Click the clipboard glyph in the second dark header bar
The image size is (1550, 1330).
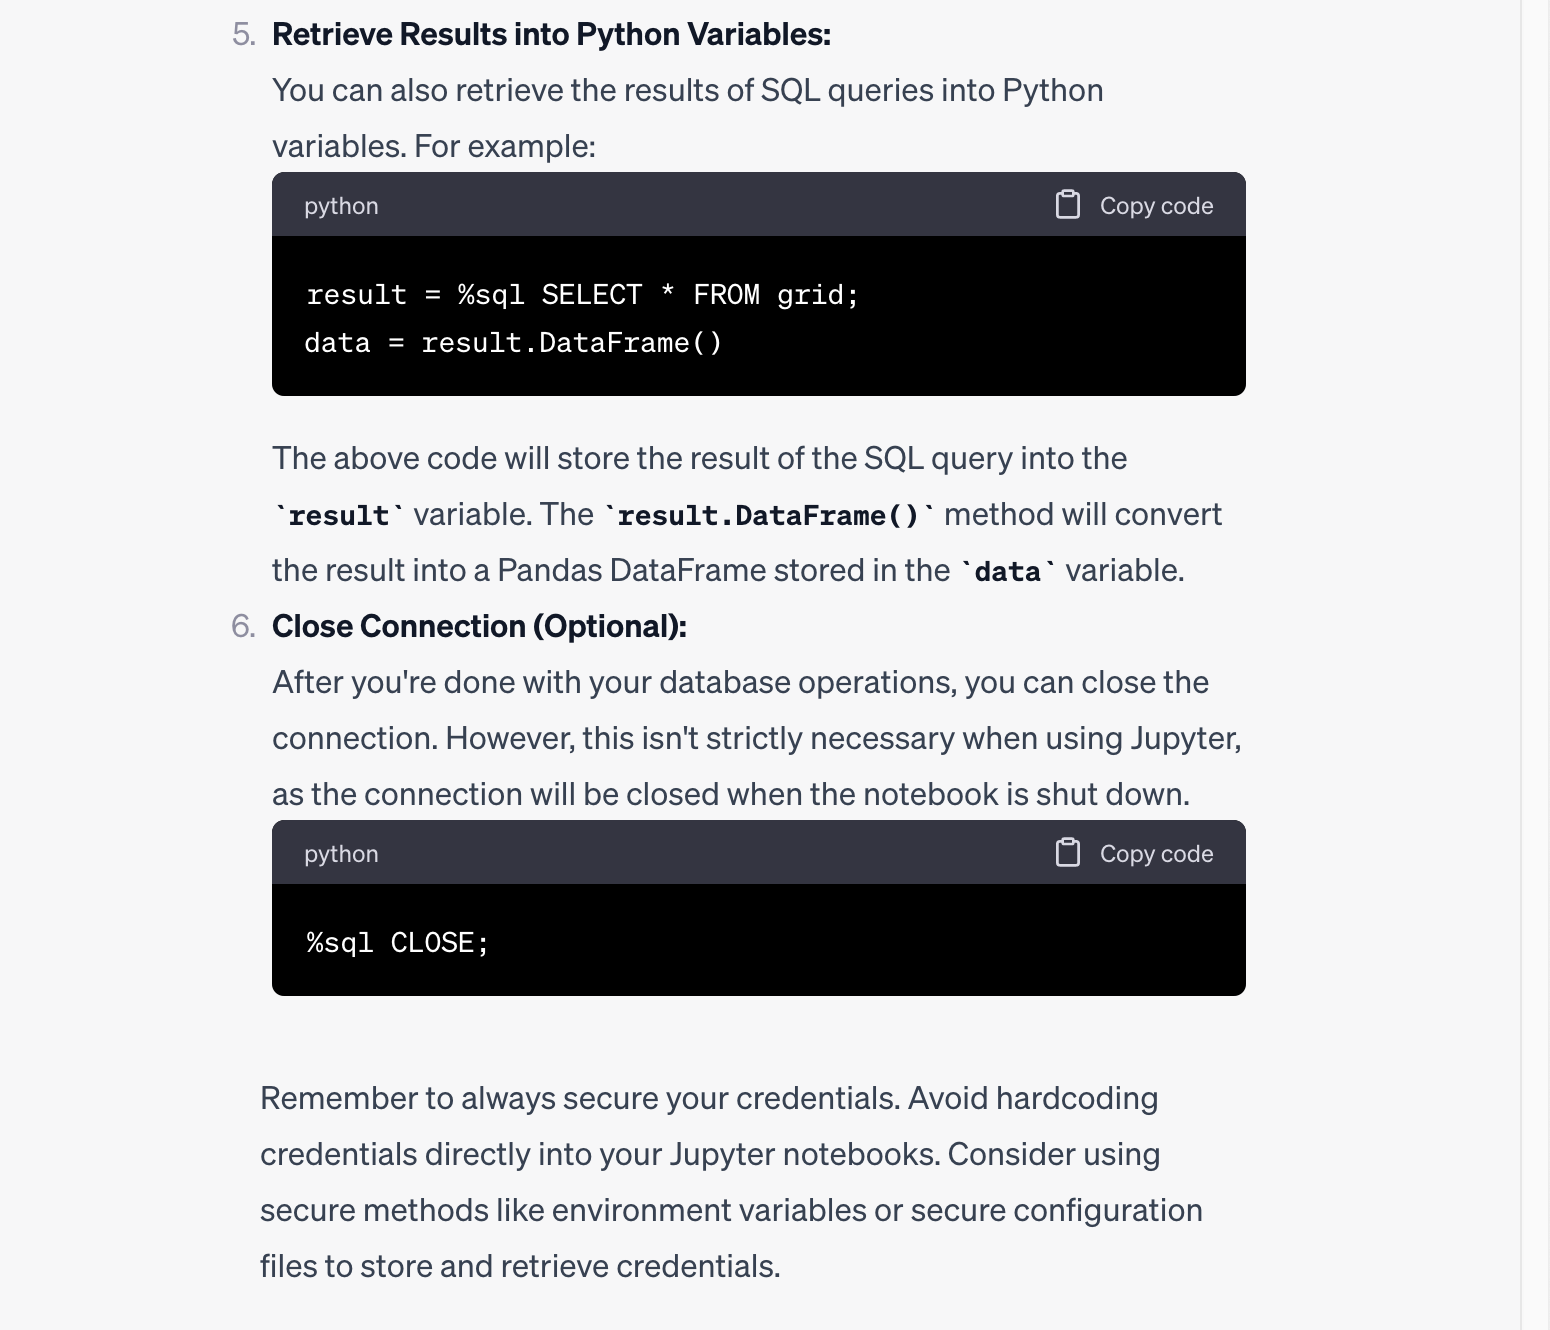pyautogui.click(x=1068, y=852)
